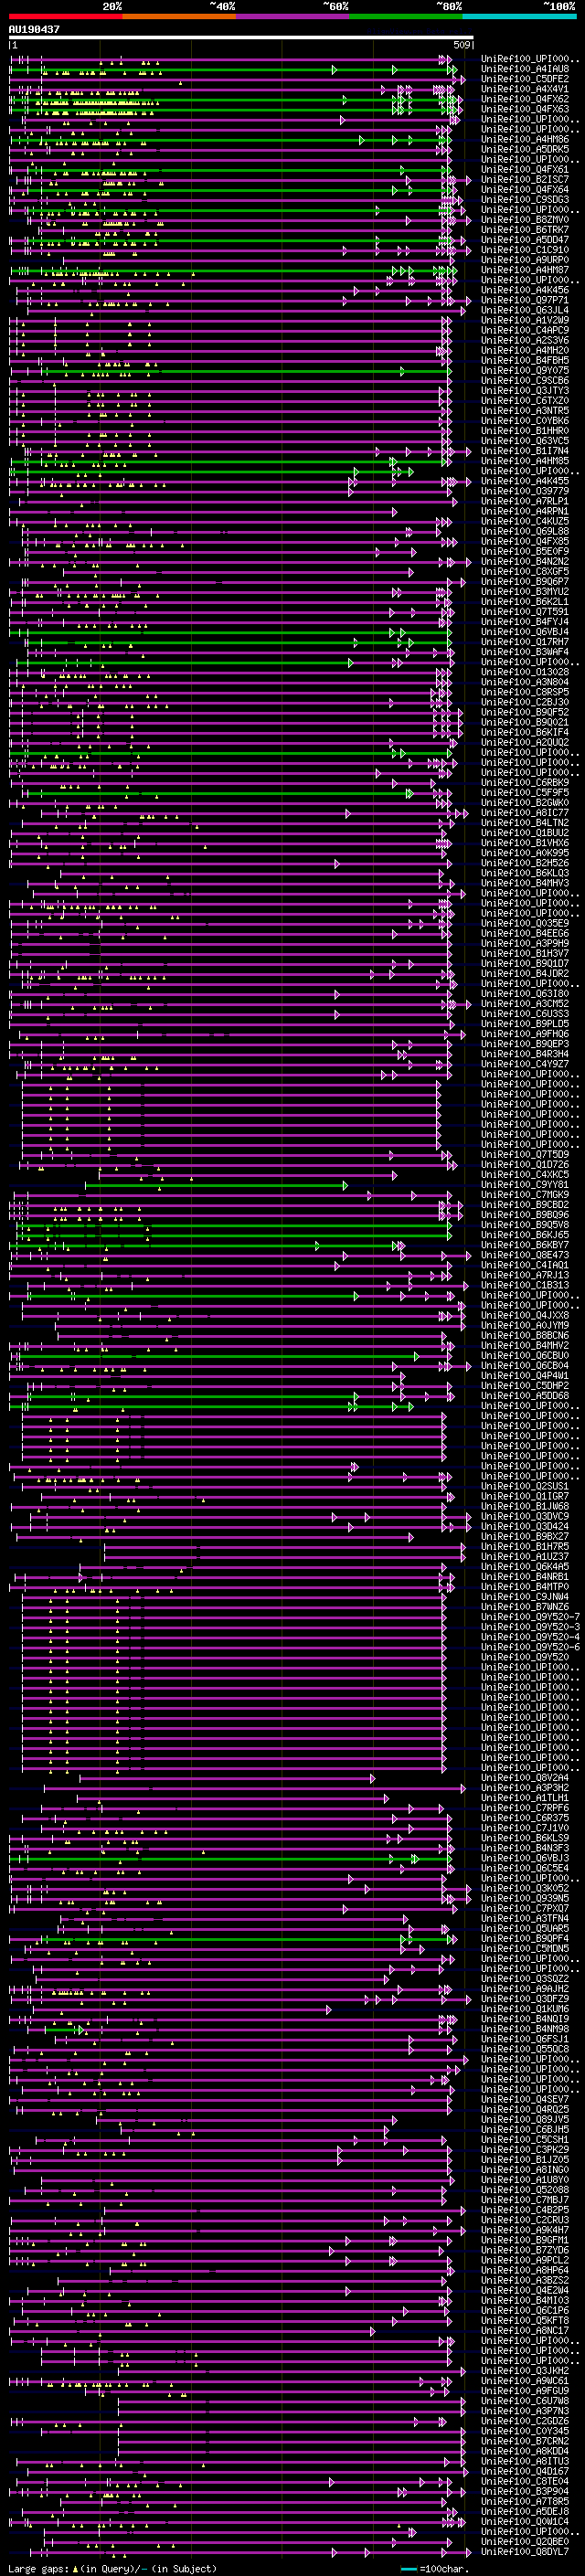Viewport: 585px width, 2576px height.
Task: Open hit UniRef100_A4IAU8
Action: click(525, 70)
